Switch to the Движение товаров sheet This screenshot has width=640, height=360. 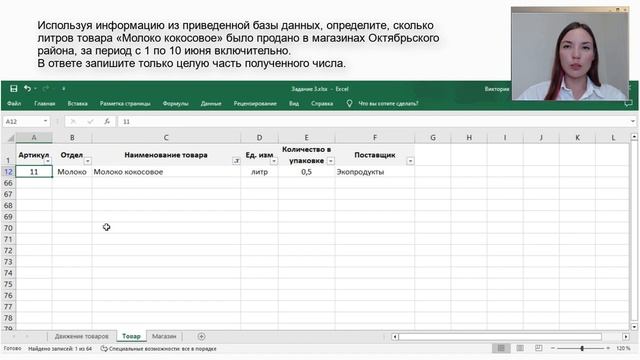tap(82, 336)
